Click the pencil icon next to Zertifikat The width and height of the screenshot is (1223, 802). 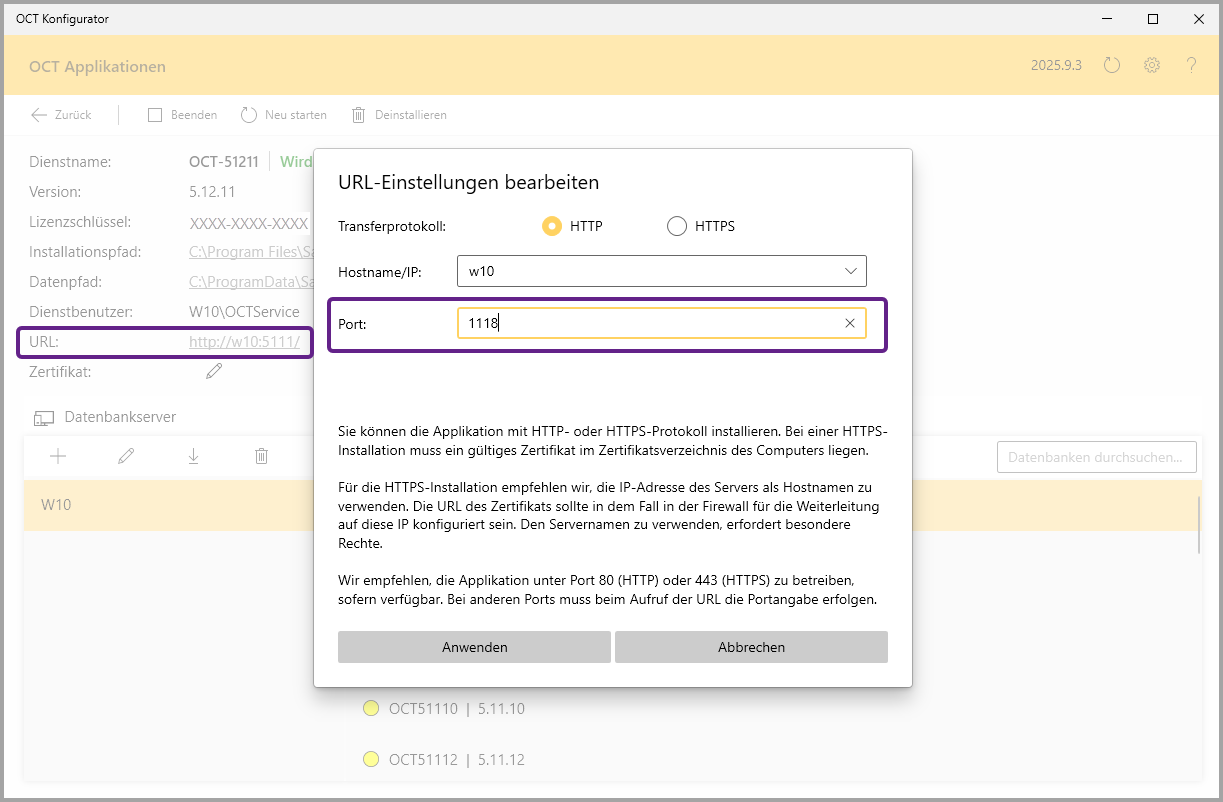point(214,372)
